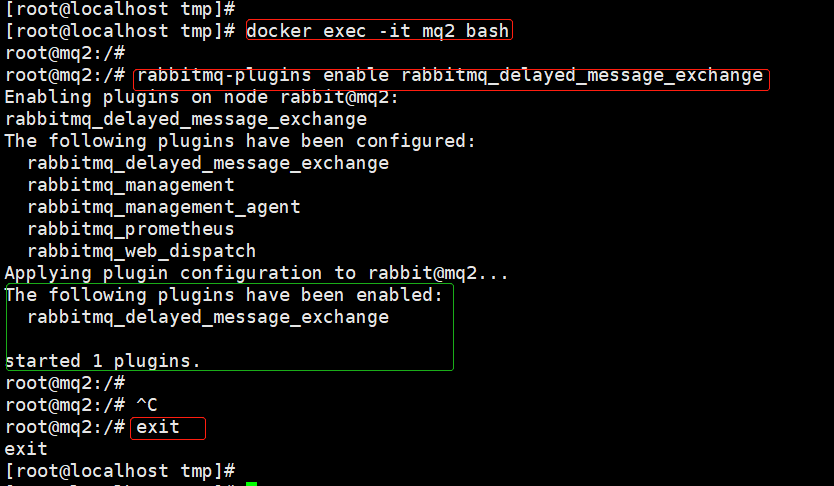Click 'The following plugins have been enabled:' text
This screenshot has width=834, height=486.
pos(224,295)
